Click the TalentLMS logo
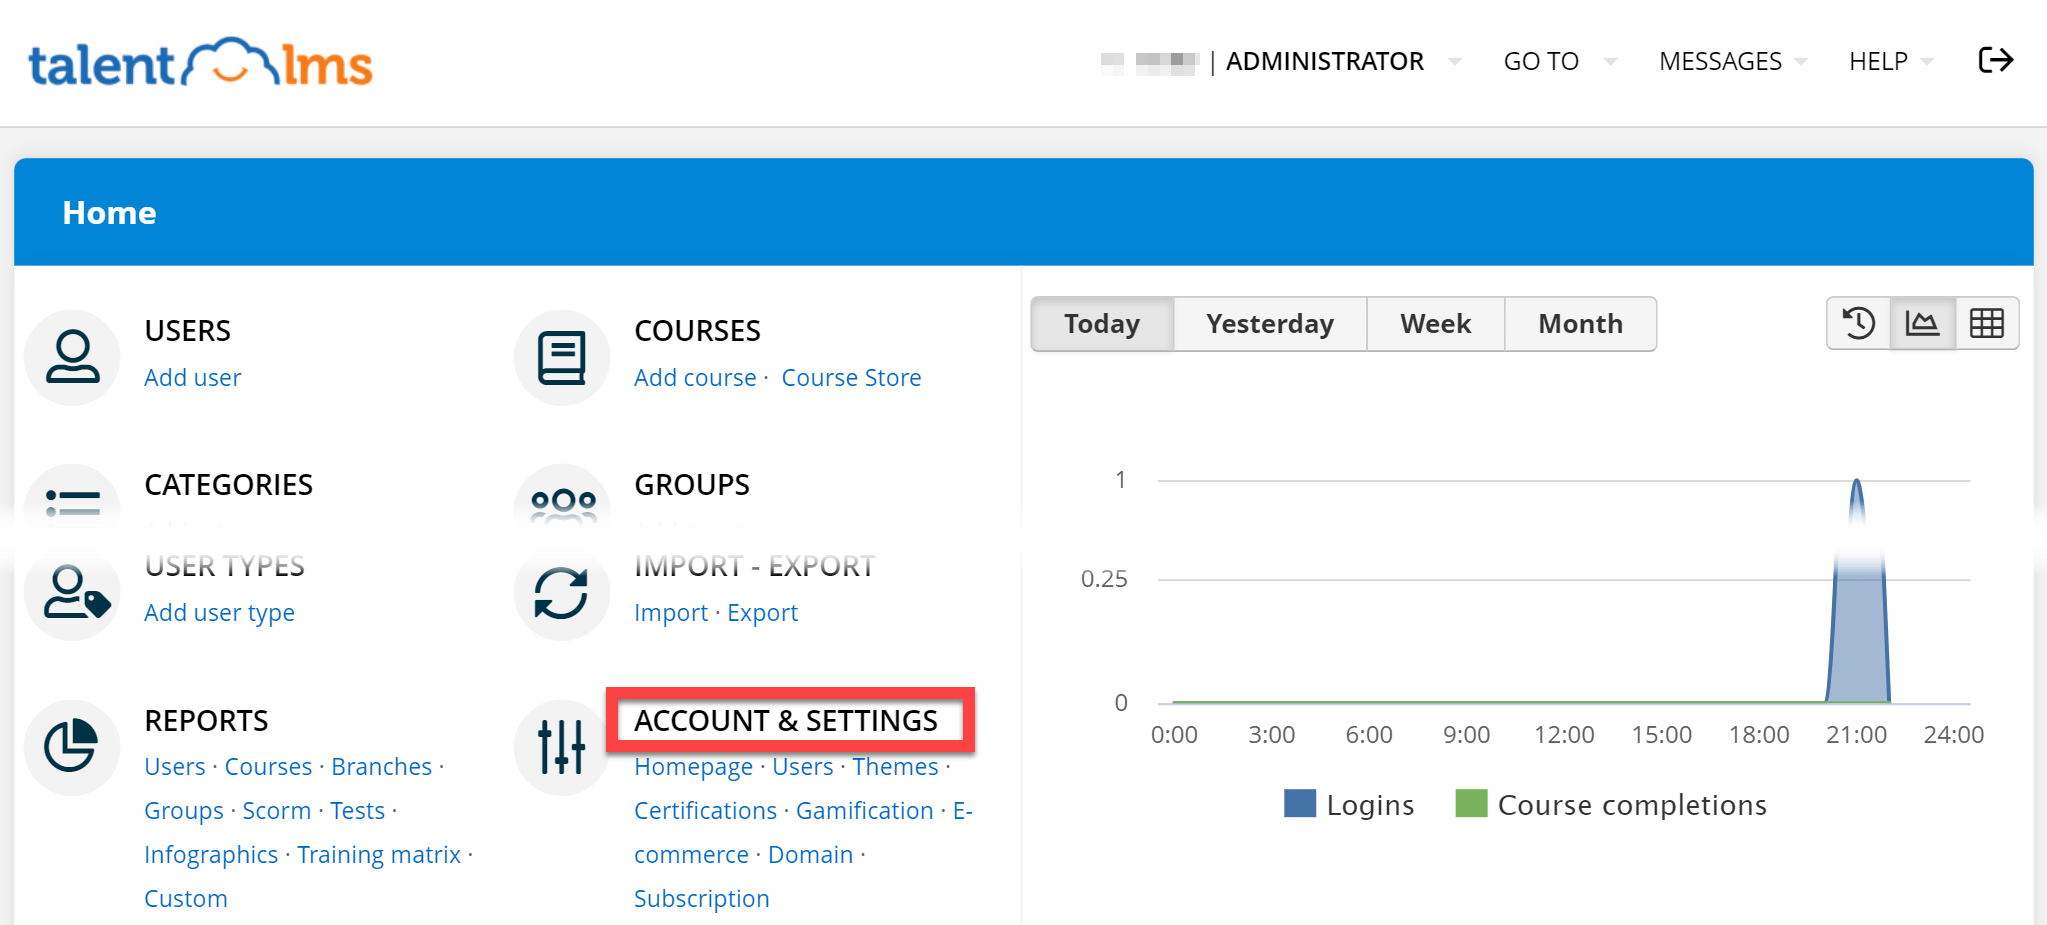The width and height of the screenshot is (2047, 925). click(200, 63)
